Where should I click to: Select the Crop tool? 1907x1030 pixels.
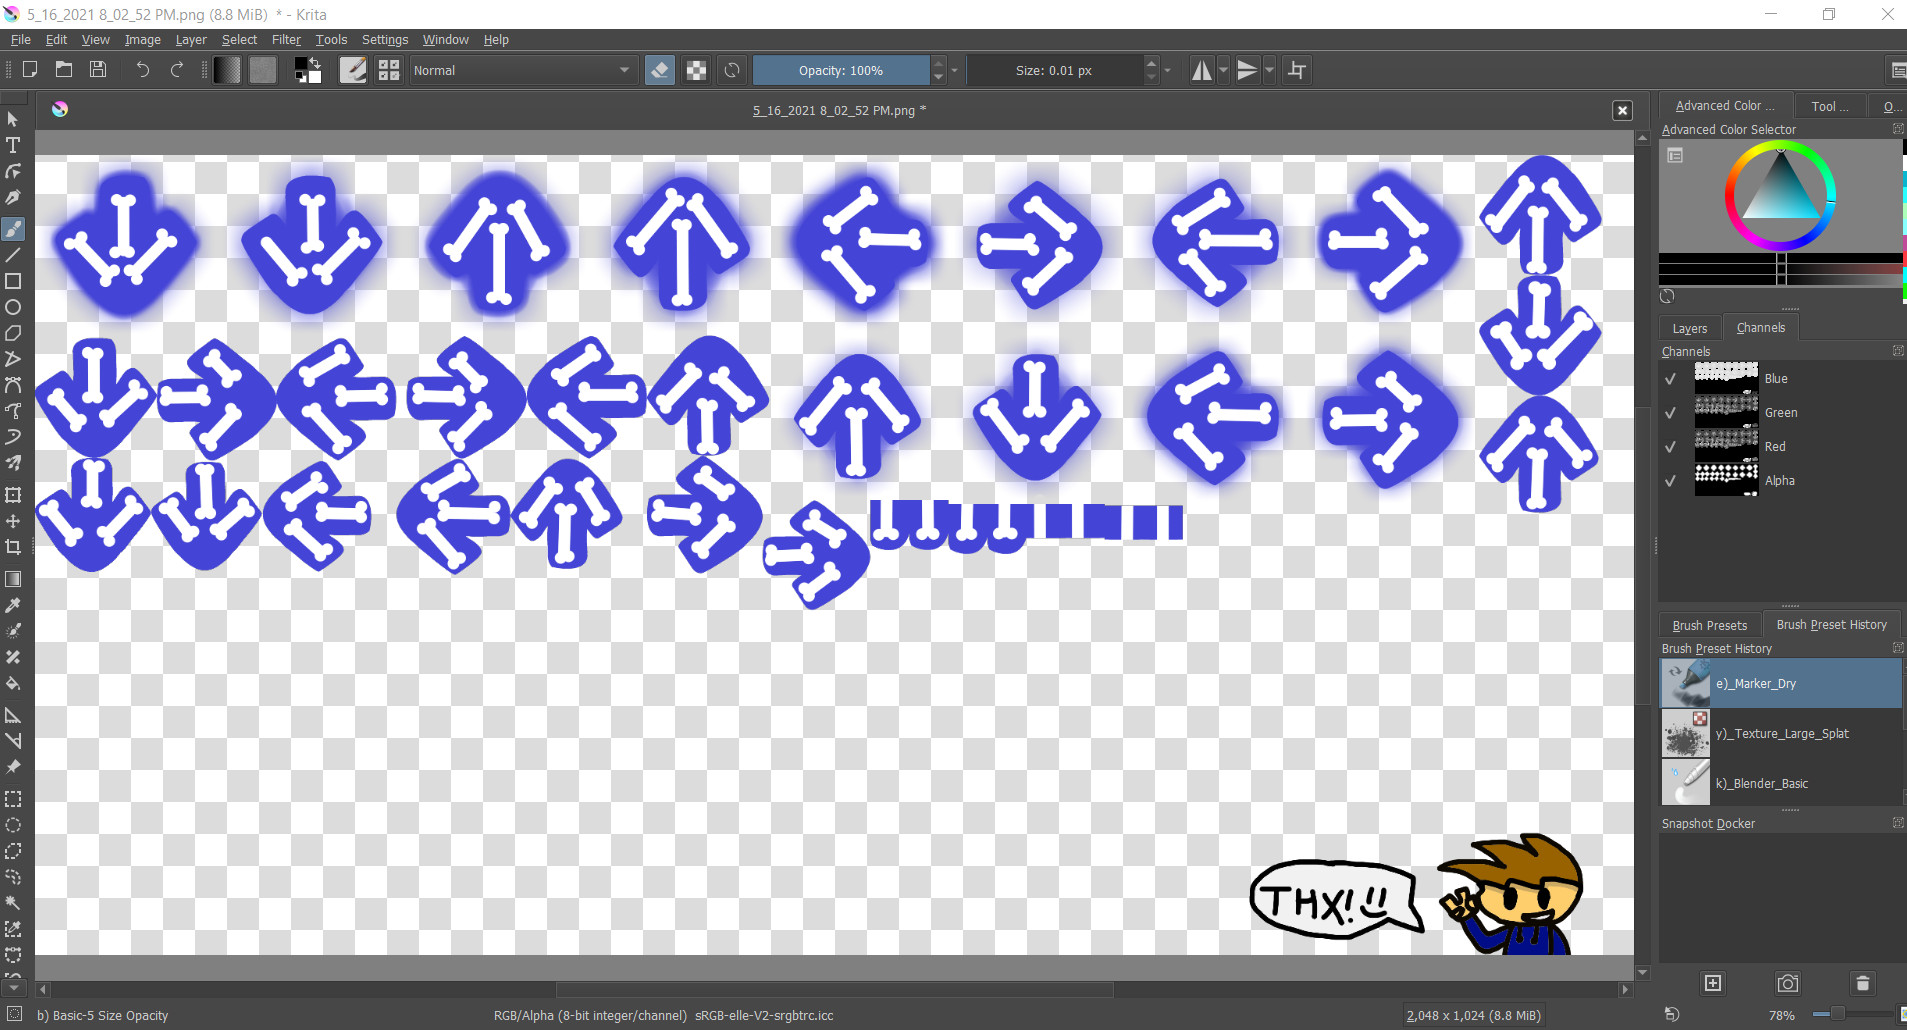13,547
